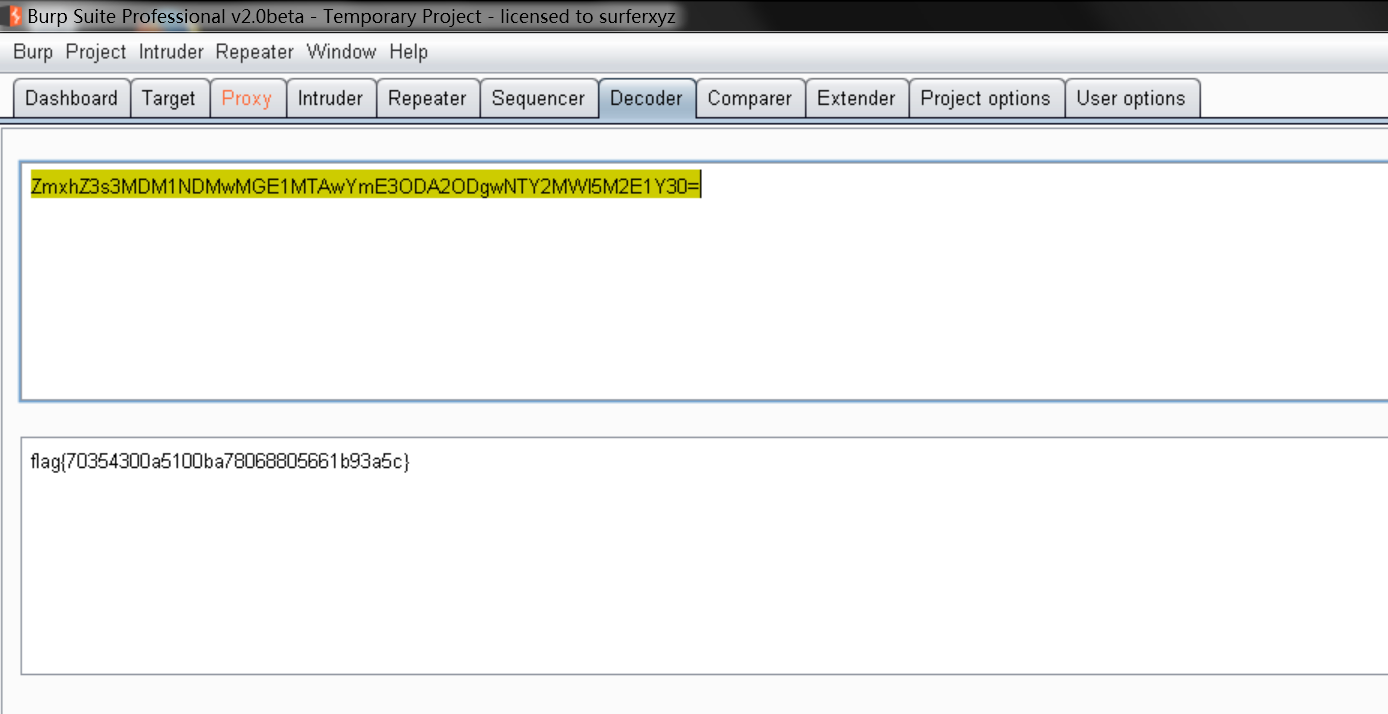Switch to the Dashboard tab
This screenshot has width=1388, height=714.
point(71,98)
